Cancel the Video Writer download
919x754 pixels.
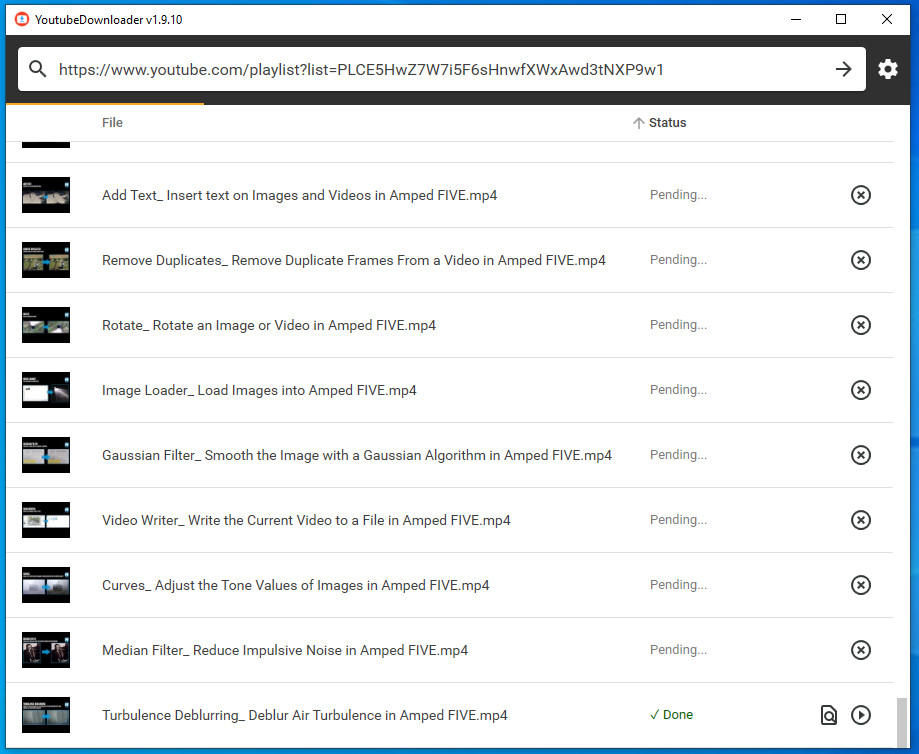pyautogui.click(x=860, y=520)
